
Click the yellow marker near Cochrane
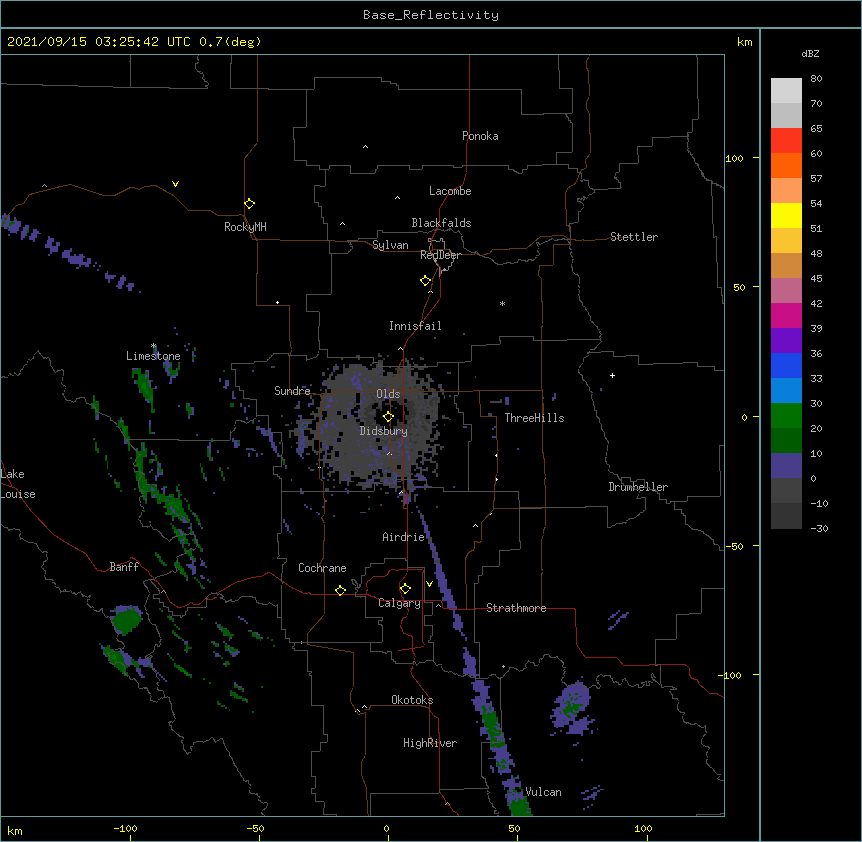[x=340, y=590]
